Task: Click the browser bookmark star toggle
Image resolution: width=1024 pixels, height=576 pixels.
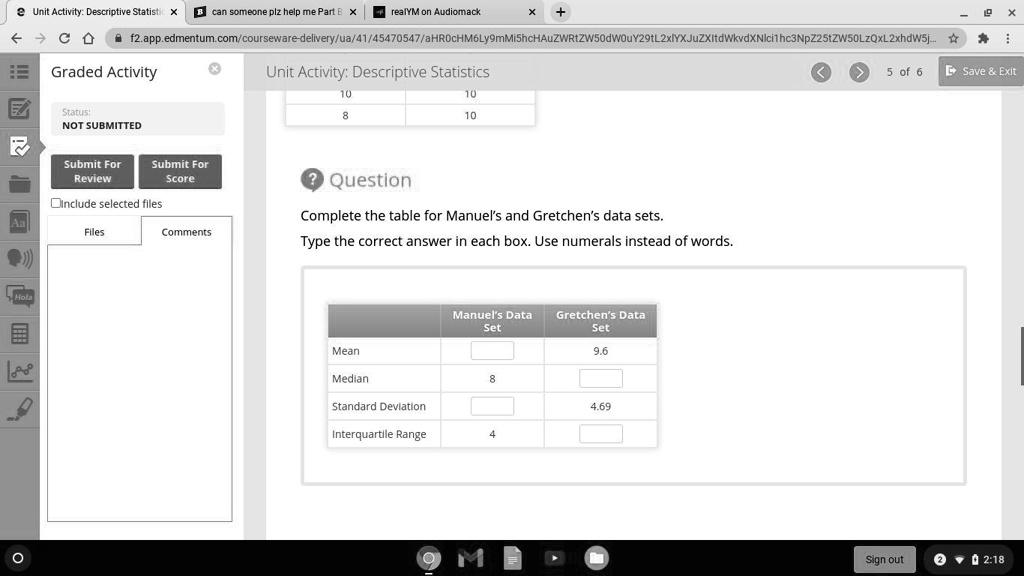Action: tap(953, 37)
